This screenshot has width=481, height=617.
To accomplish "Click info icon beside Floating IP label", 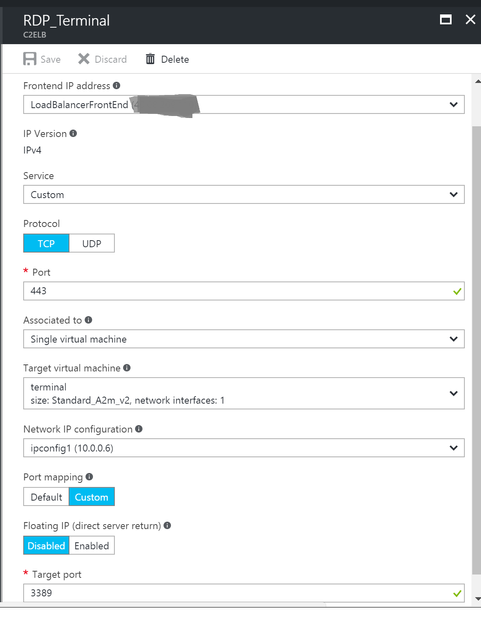I will point(167,526).
